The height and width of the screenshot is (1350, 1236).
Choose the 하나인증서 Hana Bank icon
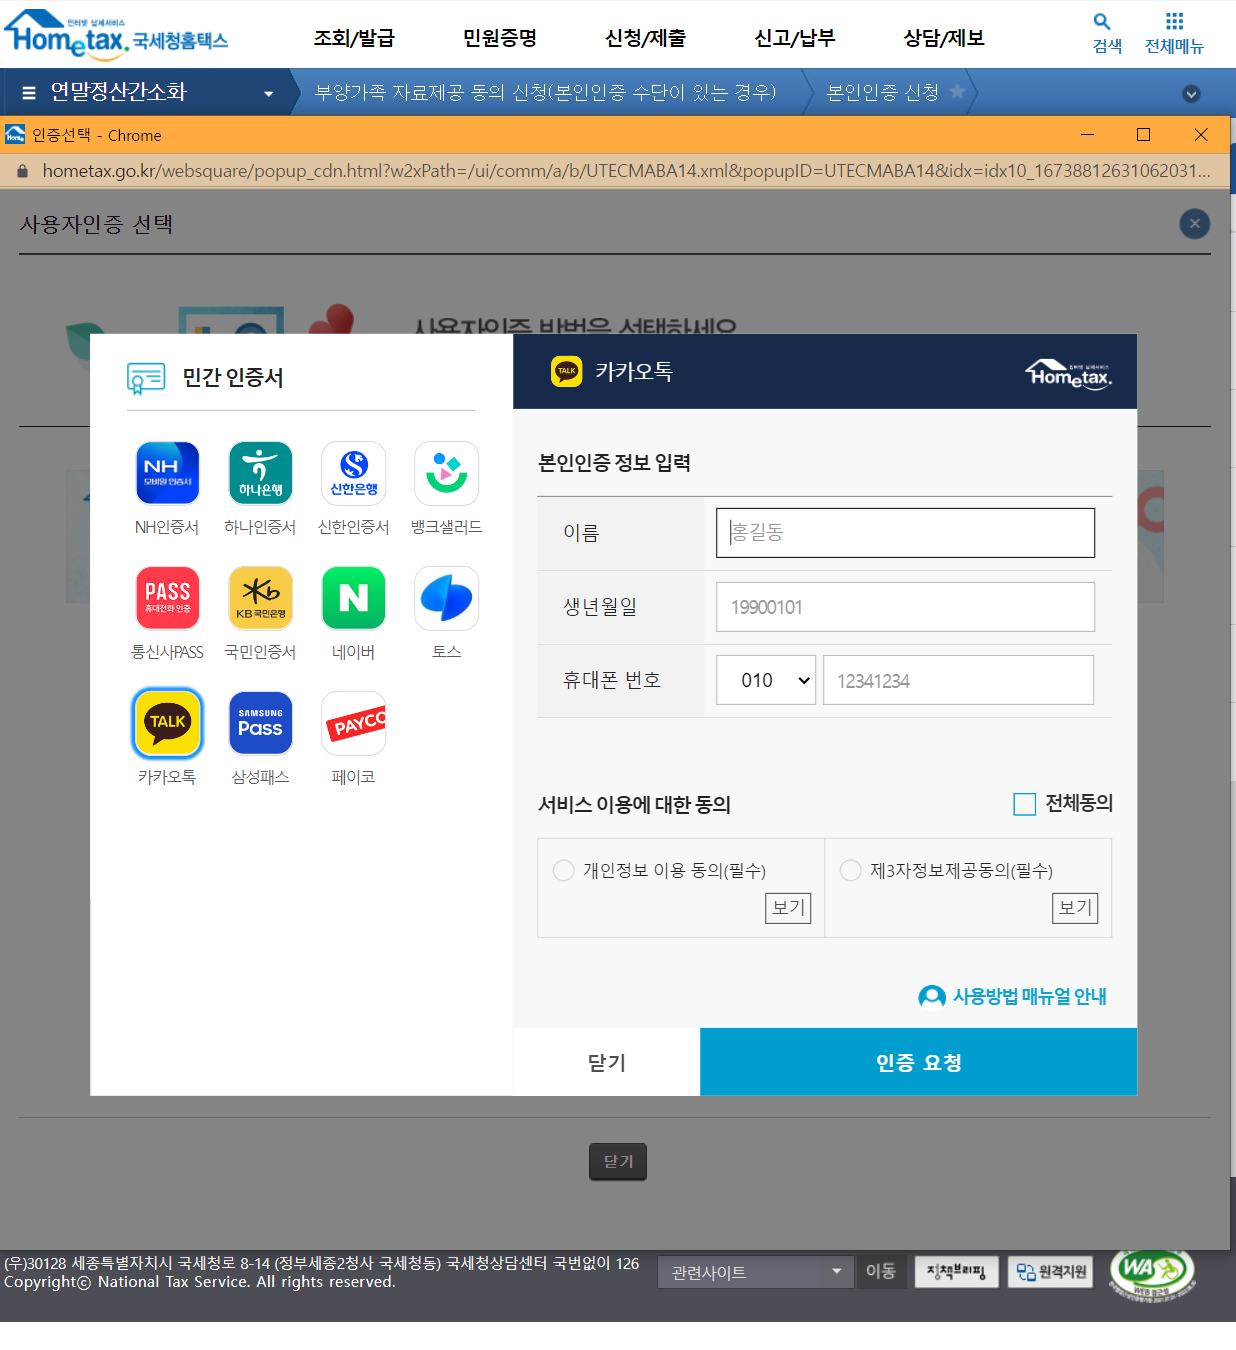tap(260, 473)
